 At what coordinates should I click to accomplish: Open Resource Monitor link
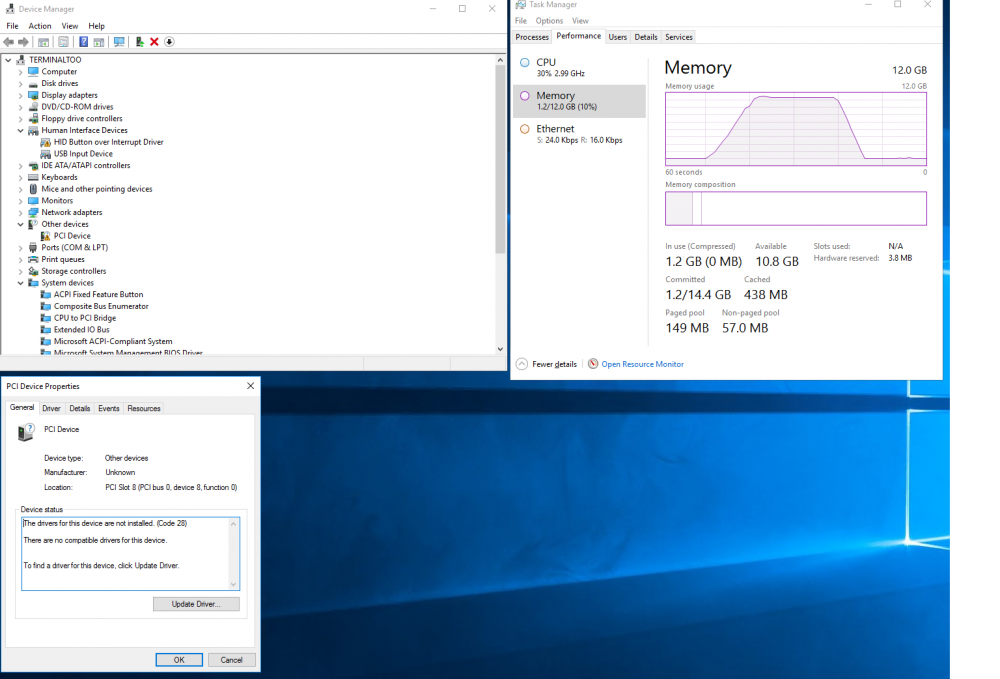pyautogui.click(x=642, y=364)
